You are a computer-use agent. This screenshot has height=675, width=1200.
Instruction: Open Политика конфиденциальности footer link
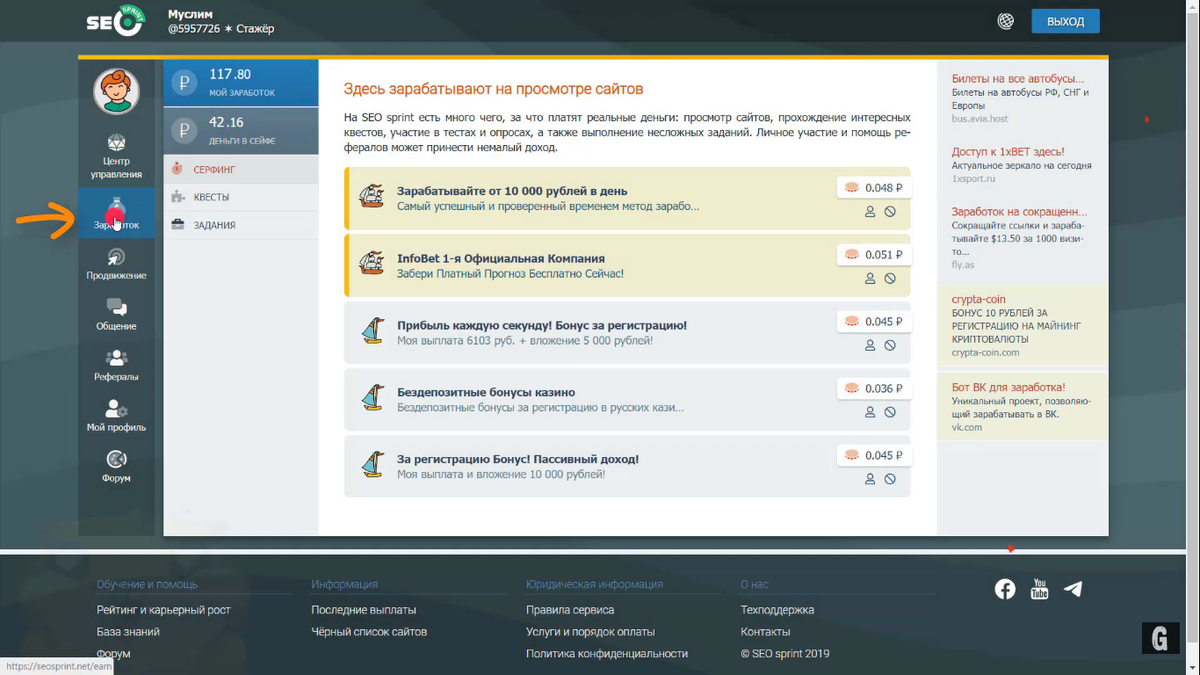pyautogui.click(x=607, y=654)
